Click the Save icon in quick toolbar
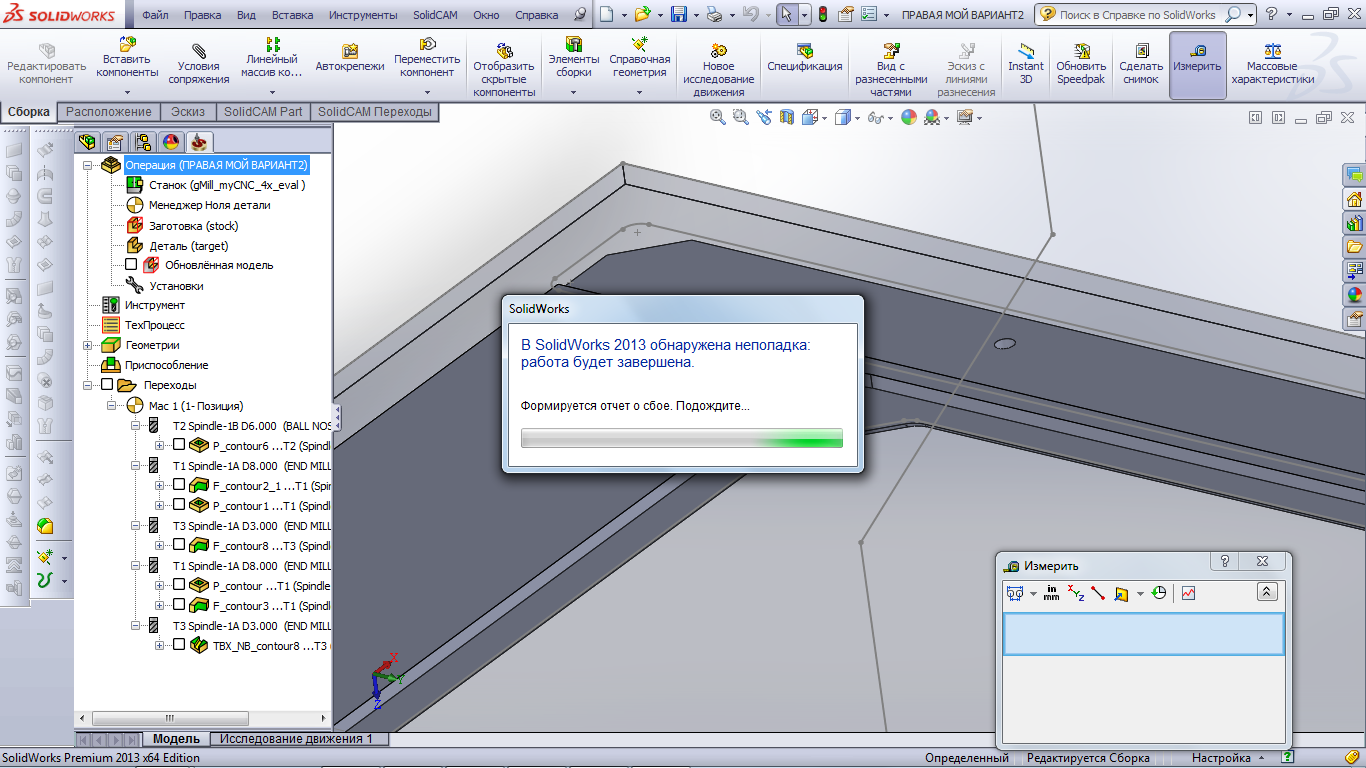The image size is (1366, 768). [678, 15]
